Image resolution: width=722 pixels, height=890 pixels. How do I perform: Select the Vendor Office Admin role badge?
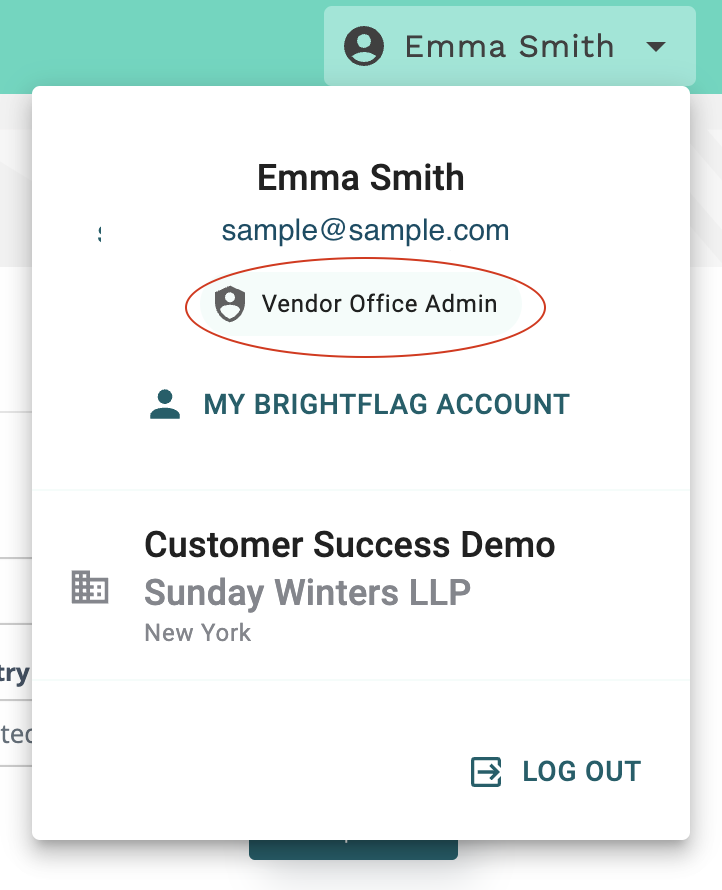coord(360,304)
